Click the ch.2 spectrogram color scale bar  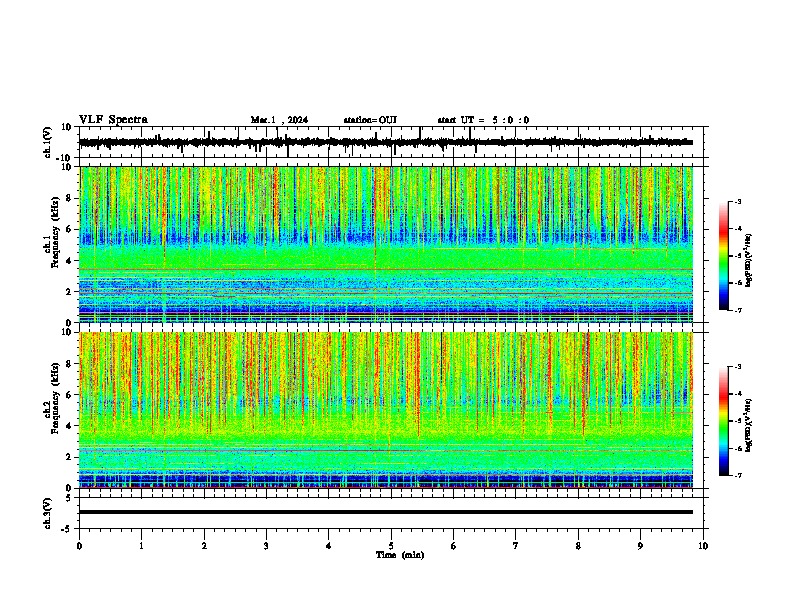pyautogui.click(x=724, y=421)
